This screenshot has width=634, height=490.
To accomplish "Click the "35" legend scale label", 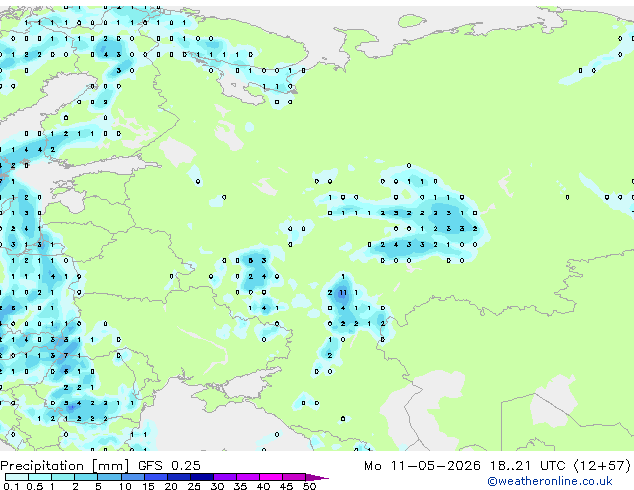I will coord(241,486).
